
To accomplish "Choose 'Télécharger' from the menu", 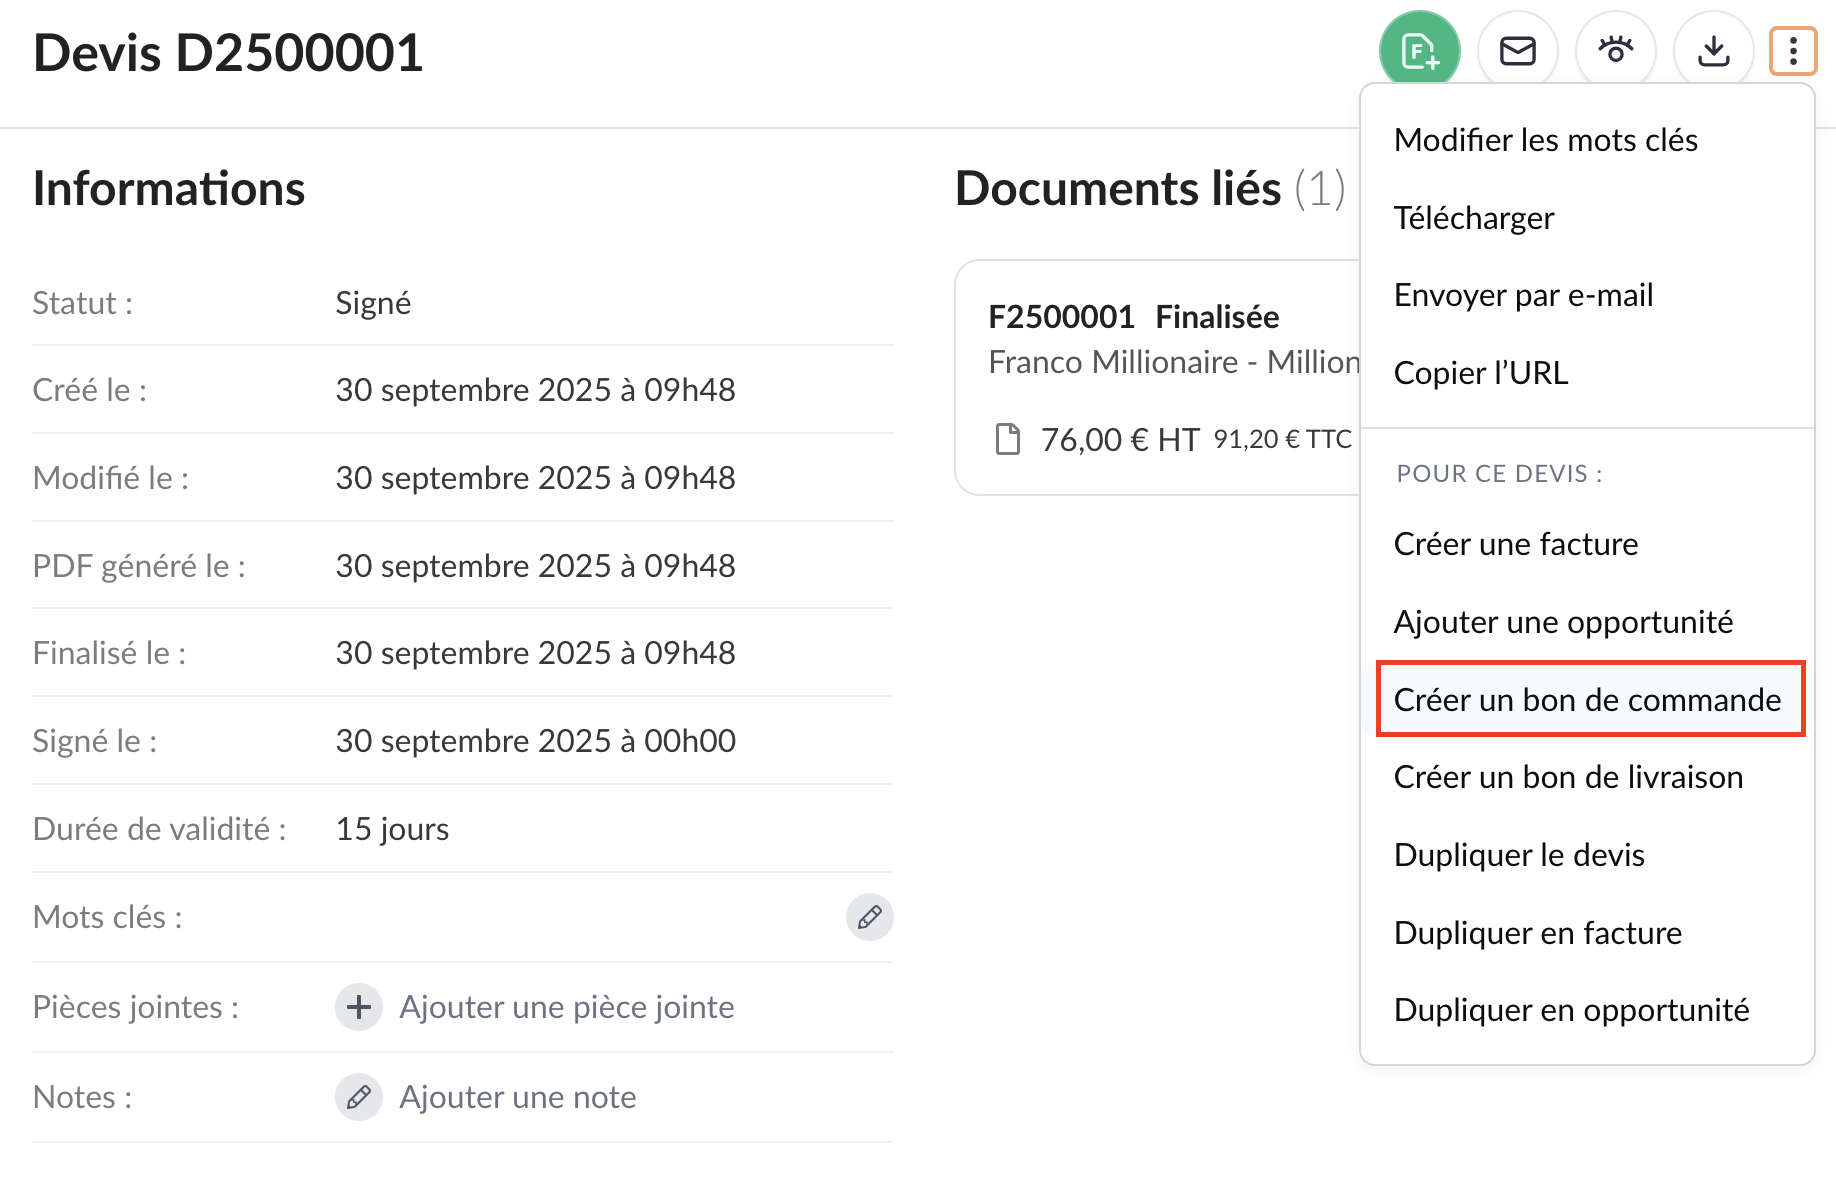I will tap(1474, 218).
